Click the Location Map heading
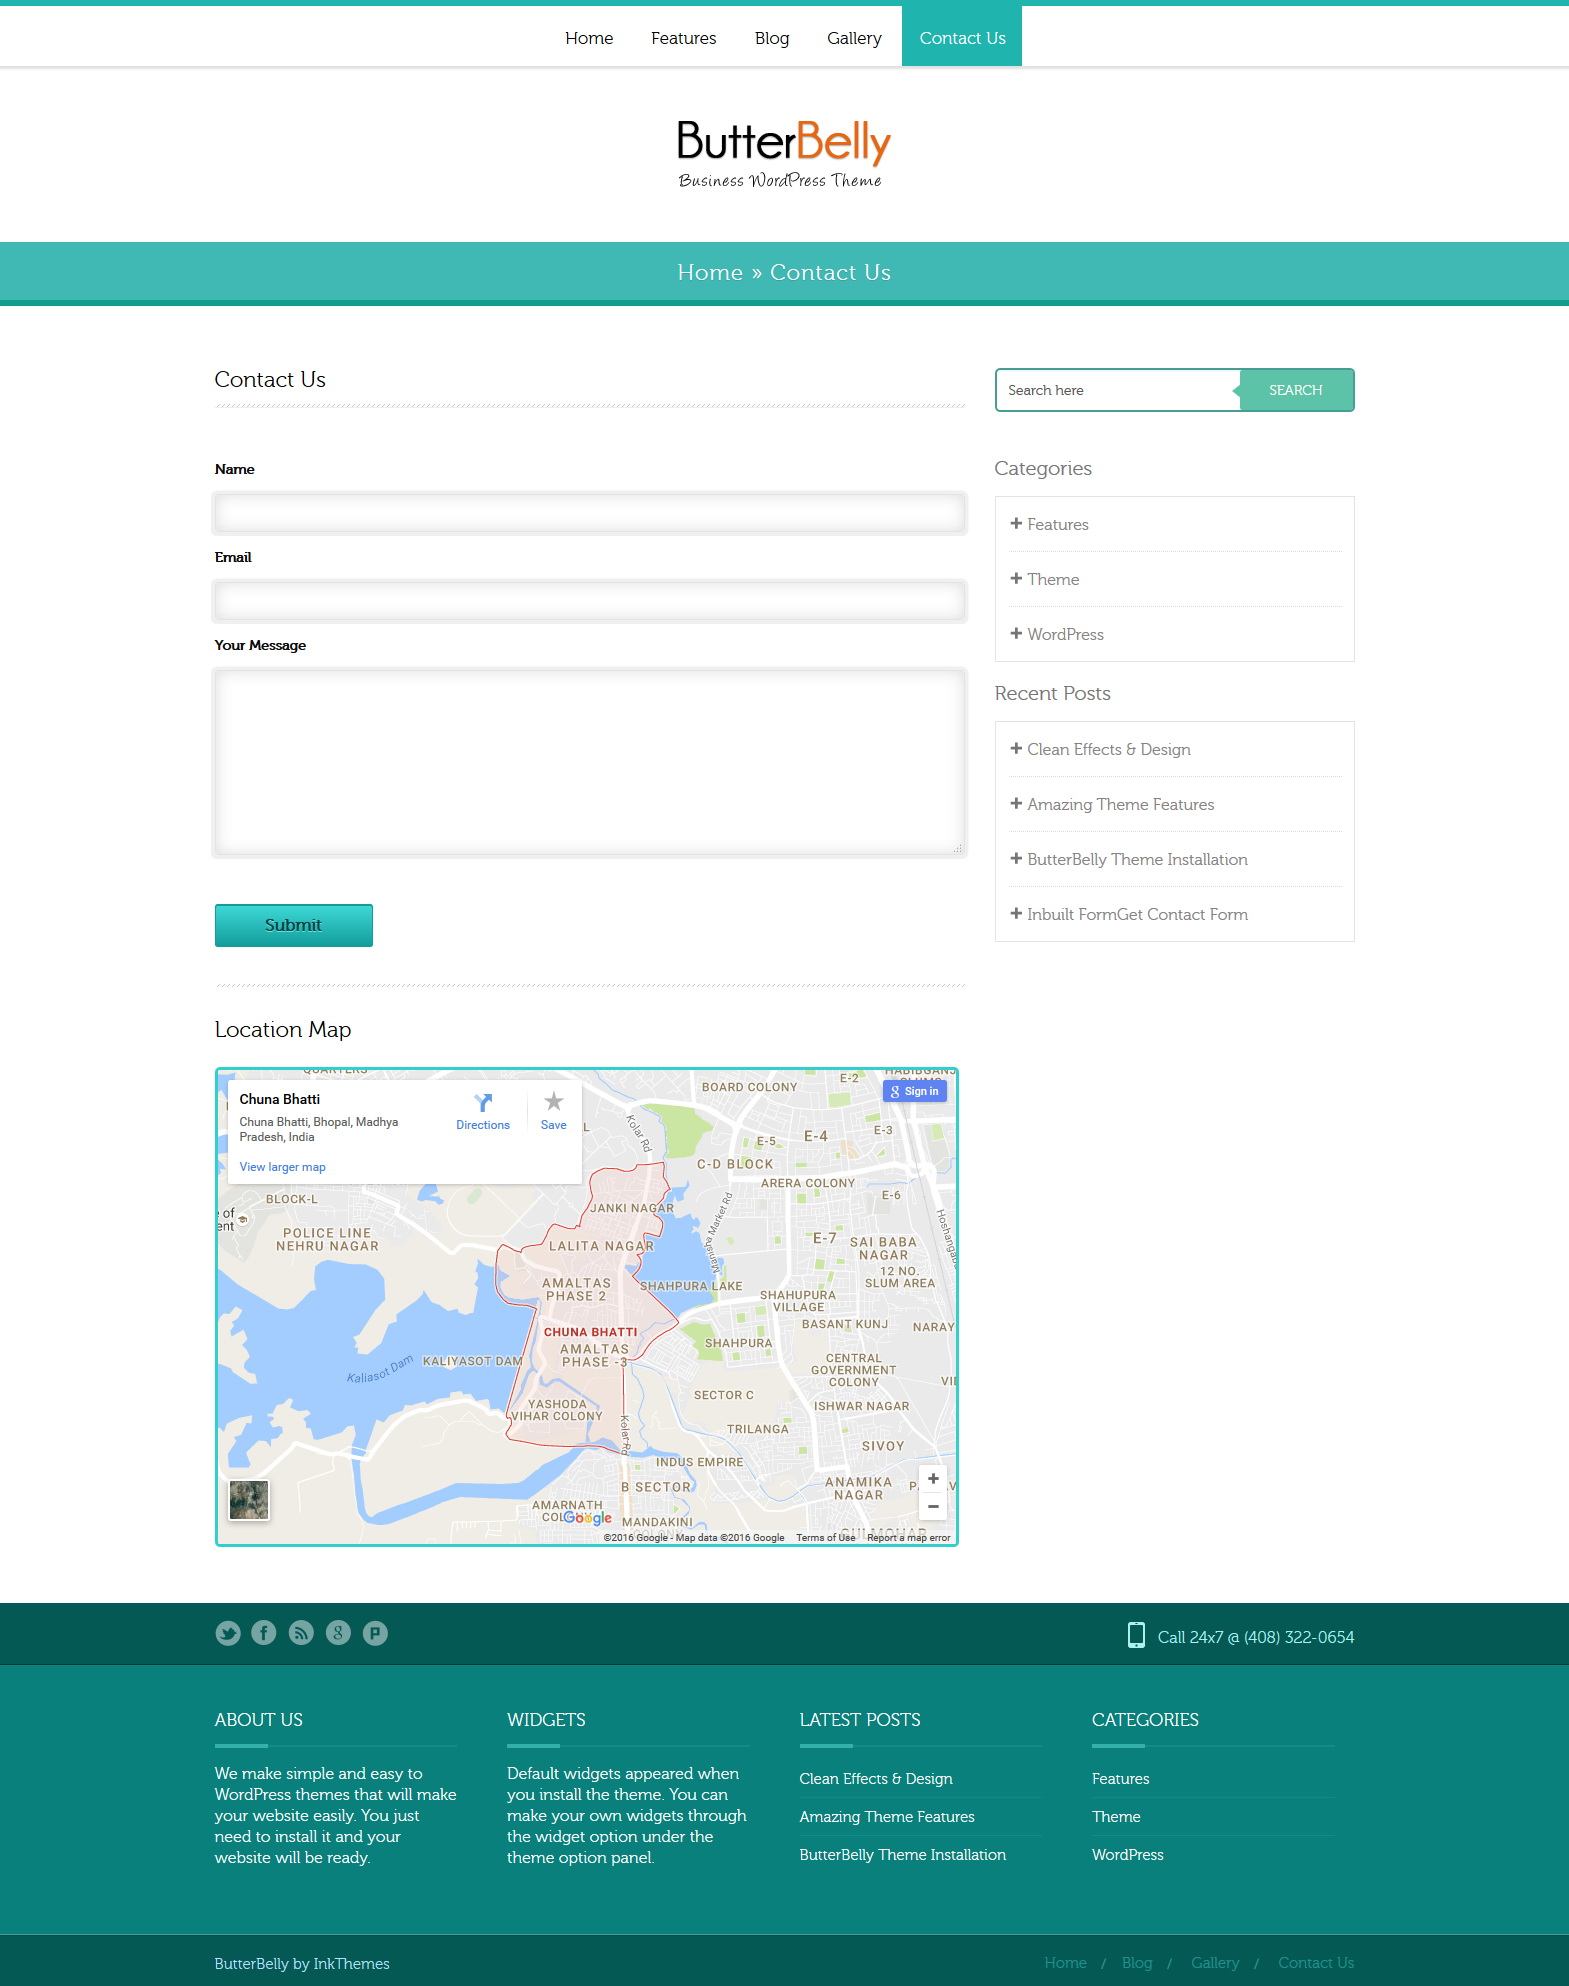Screen dimensions: 1569x1986 click(x=283, y=1029)
